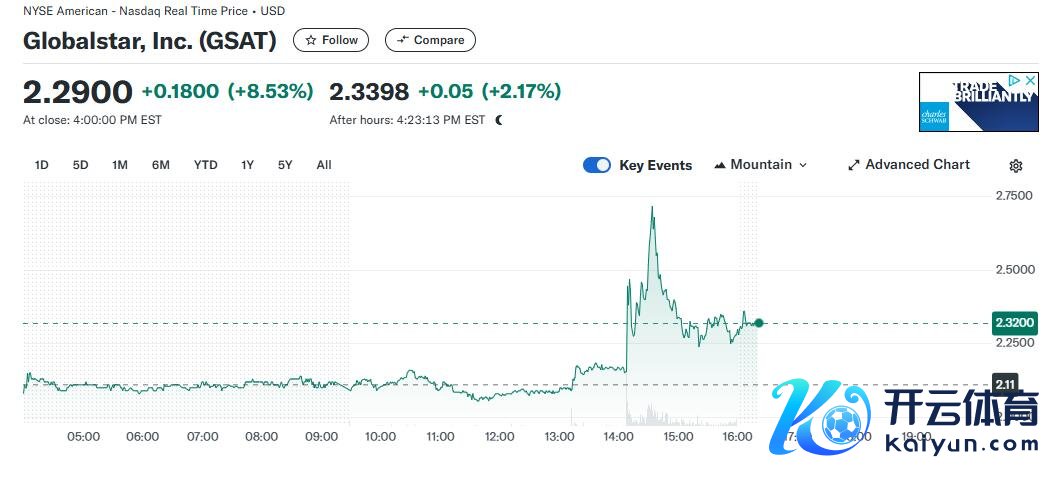Expand the Mountain chart type dropdown
Screen dimensions: 1054x477
coord(761,165)
